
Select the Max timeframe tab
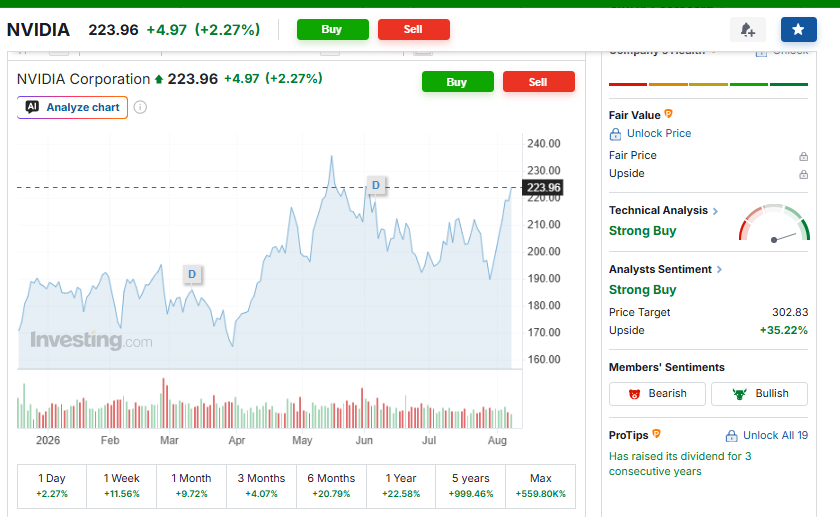pyautogui.click(x=541, y=486)
